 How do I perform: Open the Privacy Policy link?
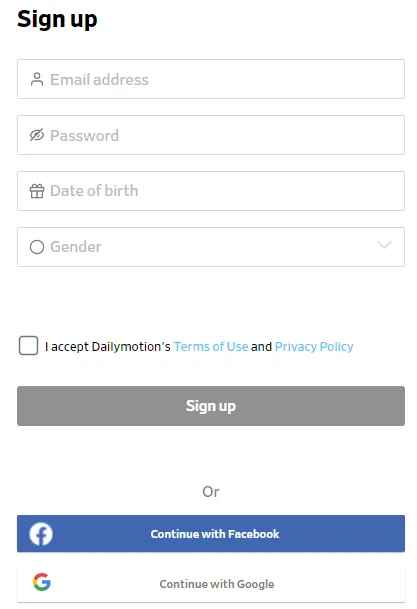[314, 346]
